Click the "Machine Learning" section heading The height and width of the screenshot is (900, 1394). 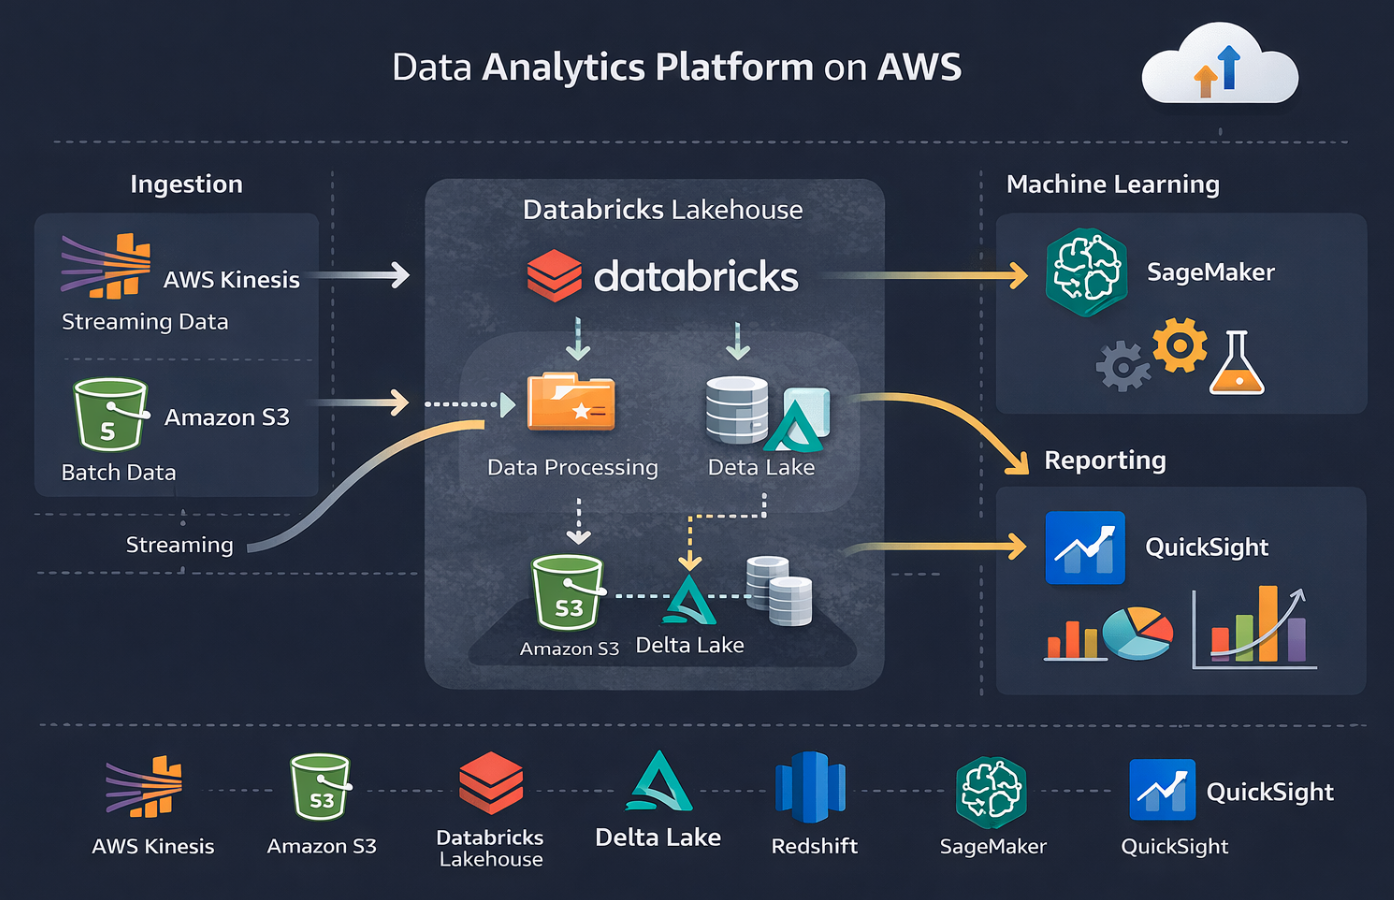point(1113,184)
